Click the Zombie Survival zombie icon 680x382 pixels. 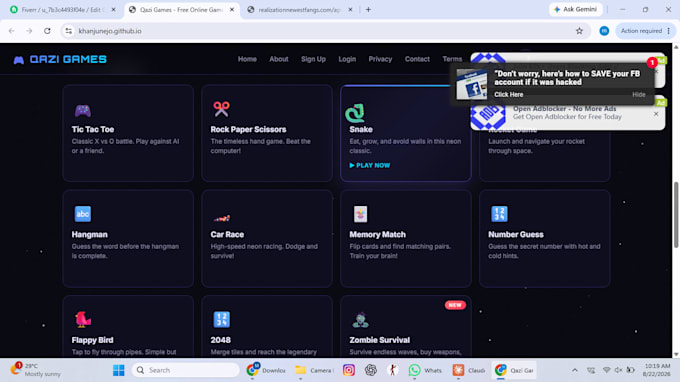360,320
